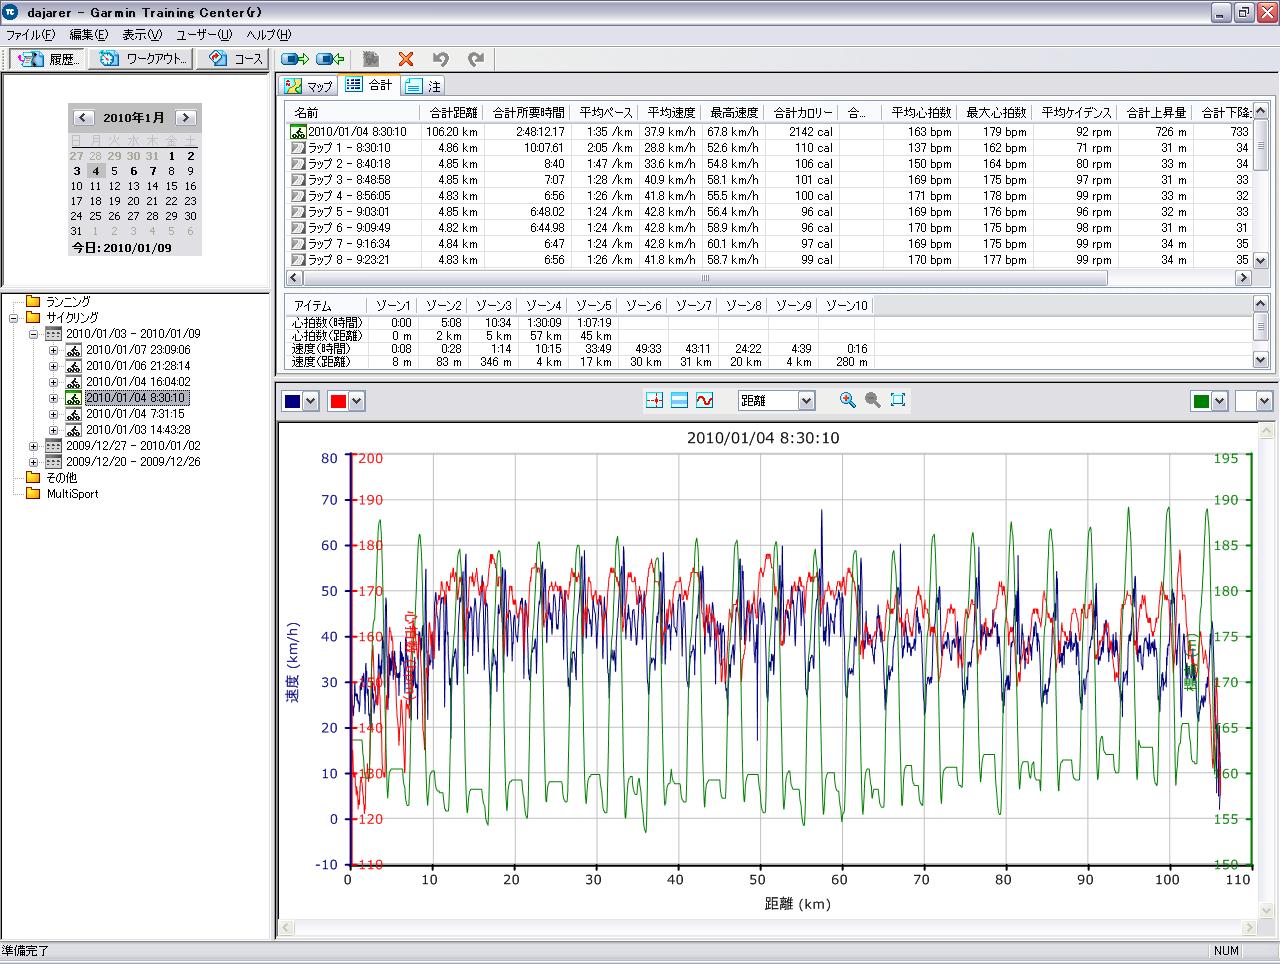Go to next month in calendar
The width and height of the screenshot is (1280, 964).
click(x=185, y=118)
